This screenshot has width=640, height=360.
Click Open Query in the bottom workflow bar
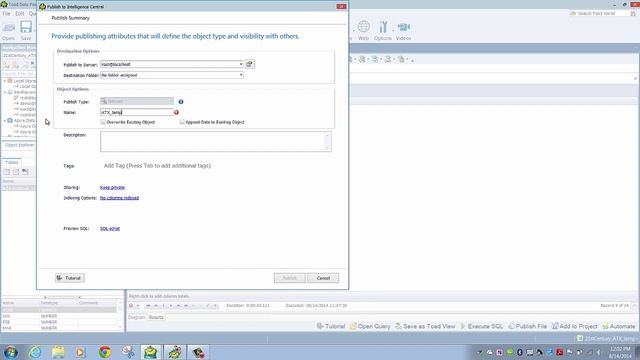[370, 326]
